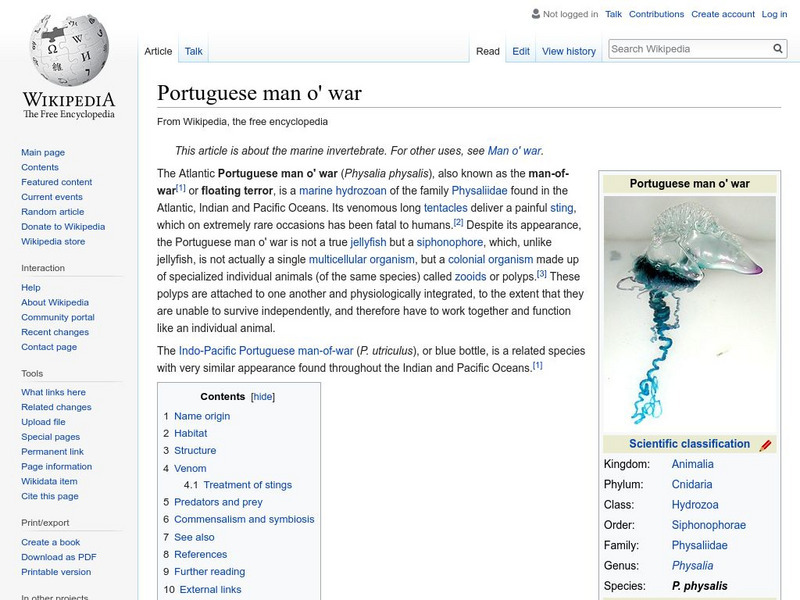800x600 pixels.
Task: Go to Main page in sidebar
Action: pyautogui.click(x=43, y=152)
